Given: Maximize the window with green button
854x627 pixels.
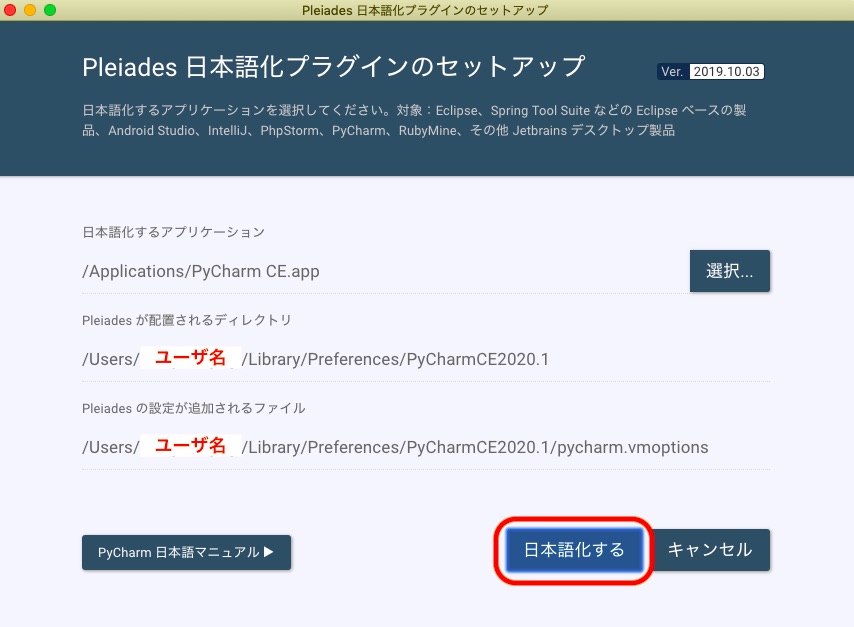Looking at the screenshot, I should pos(50,10).
